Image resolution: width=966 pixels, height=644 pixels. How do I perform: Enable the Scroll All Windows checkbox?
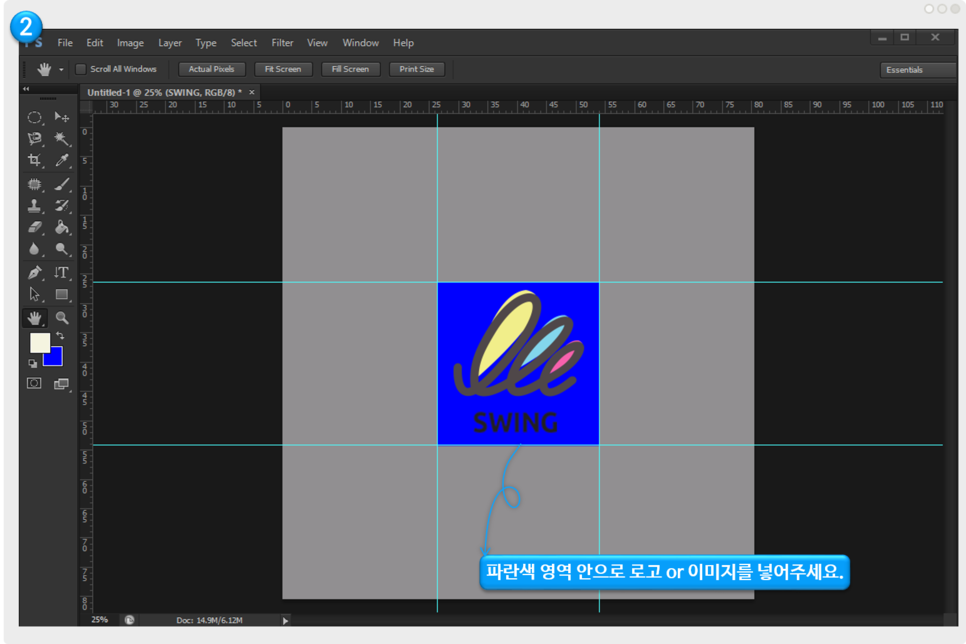coord(81,69)
